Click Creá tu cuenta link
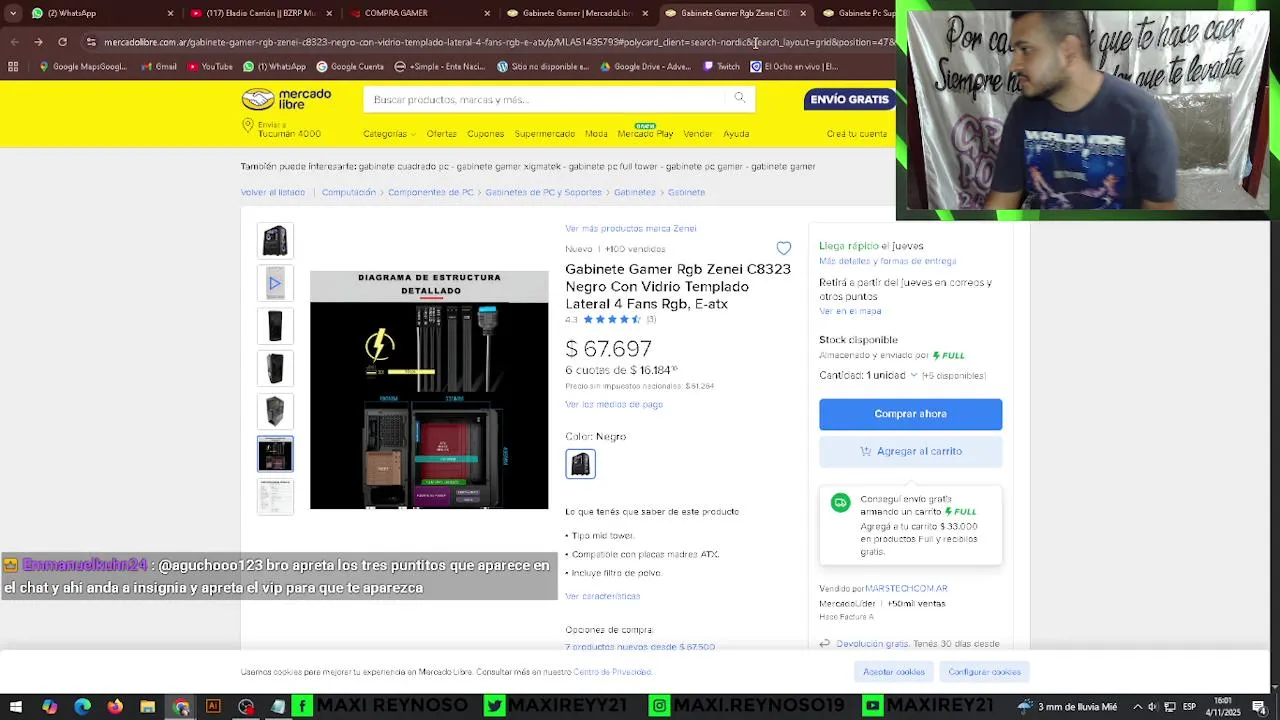Viewport: 1280px width, 720px height. tap(857, 134)
